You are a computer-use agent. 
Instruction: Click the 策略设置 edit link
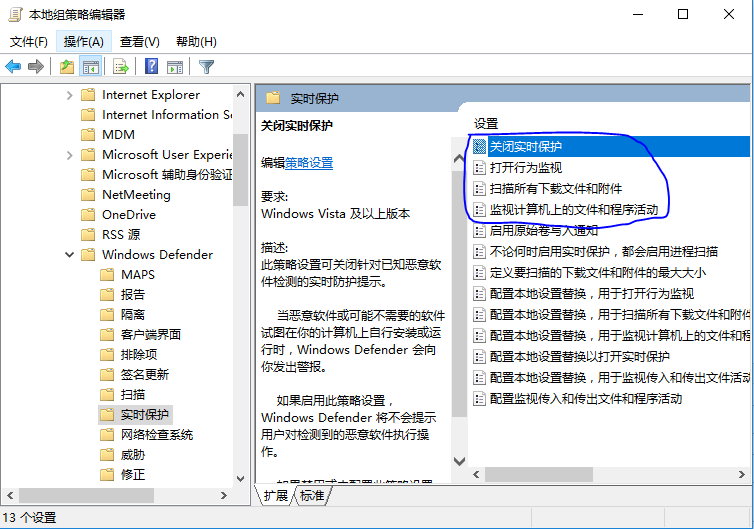309,163
